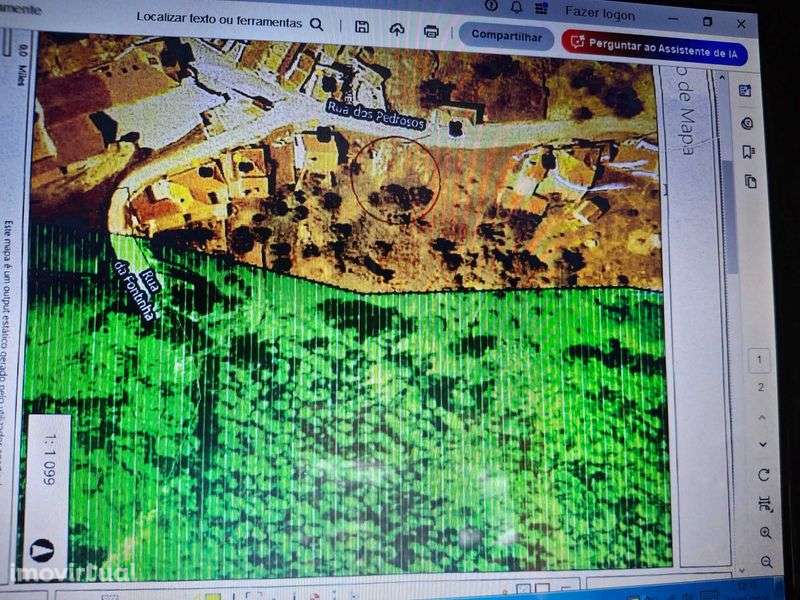The width and height of the screenshot is (800, 600).
Task: Open the top icon in the right sidebar
Action: click(x=745, y=91)
